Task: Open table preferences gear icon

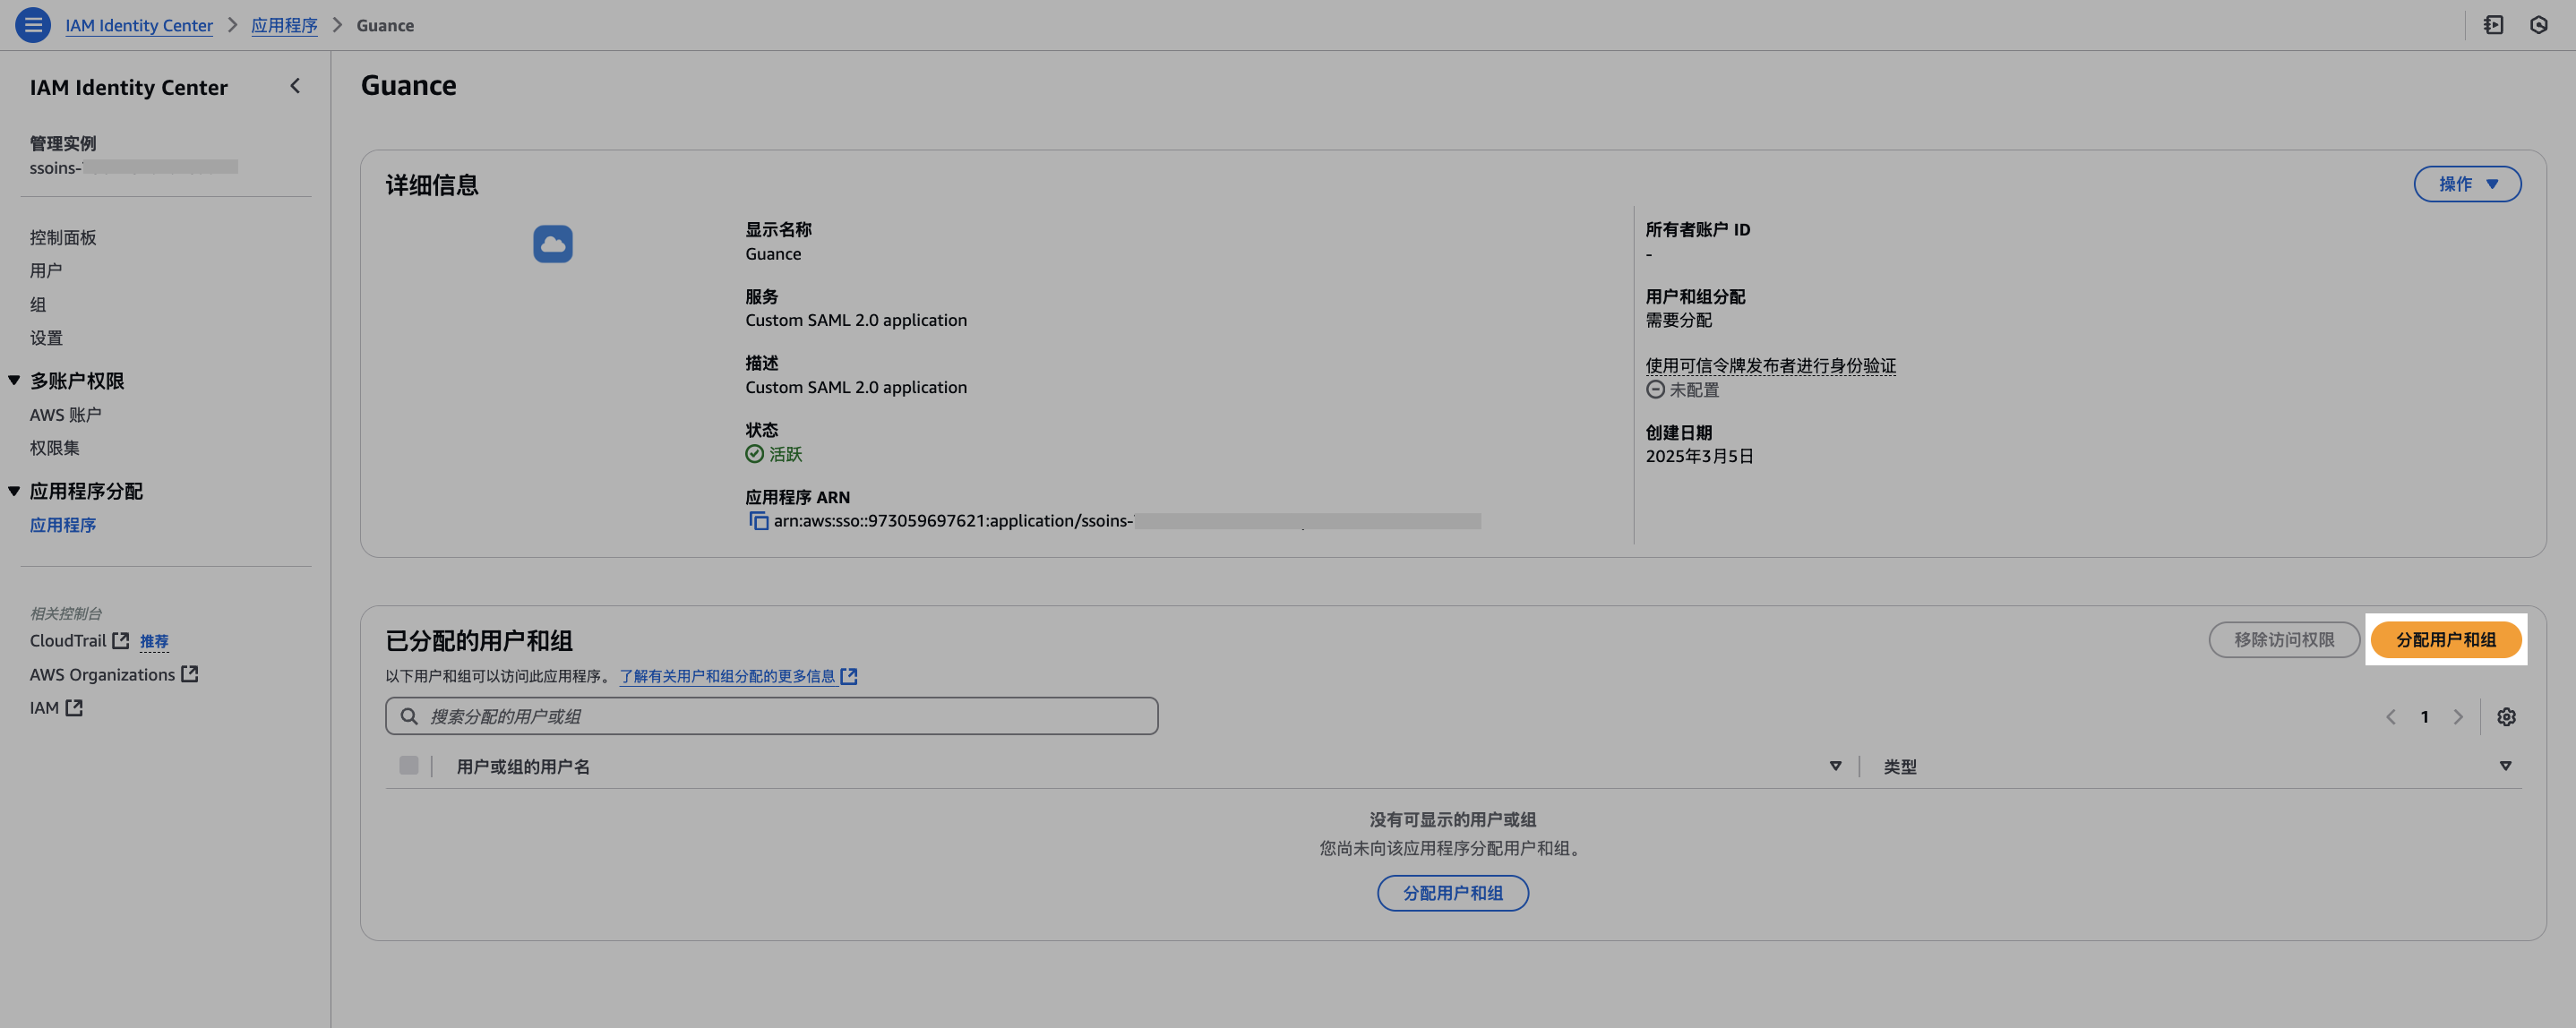Action: point(2506,717)
